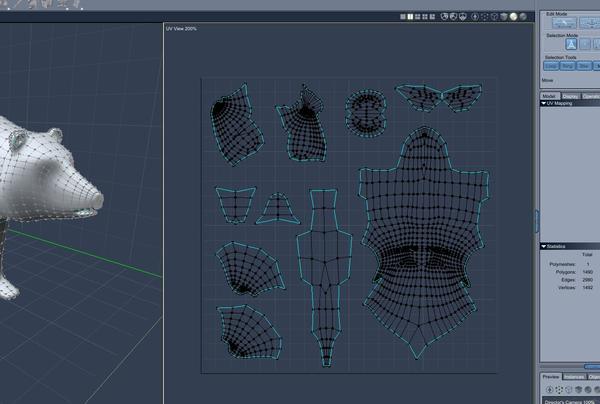Click the Ring selection tool button
The image size is (600, 404).
click(x=567, y=66)
